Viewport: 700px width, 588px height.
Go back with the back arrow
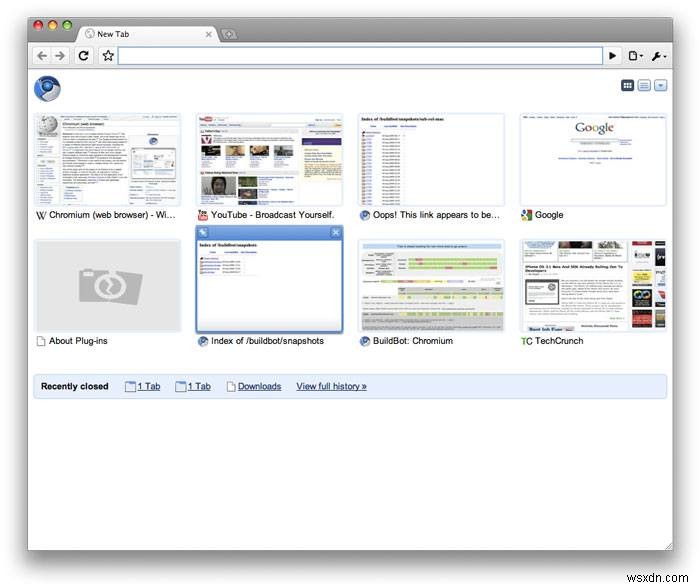point(42,56)
